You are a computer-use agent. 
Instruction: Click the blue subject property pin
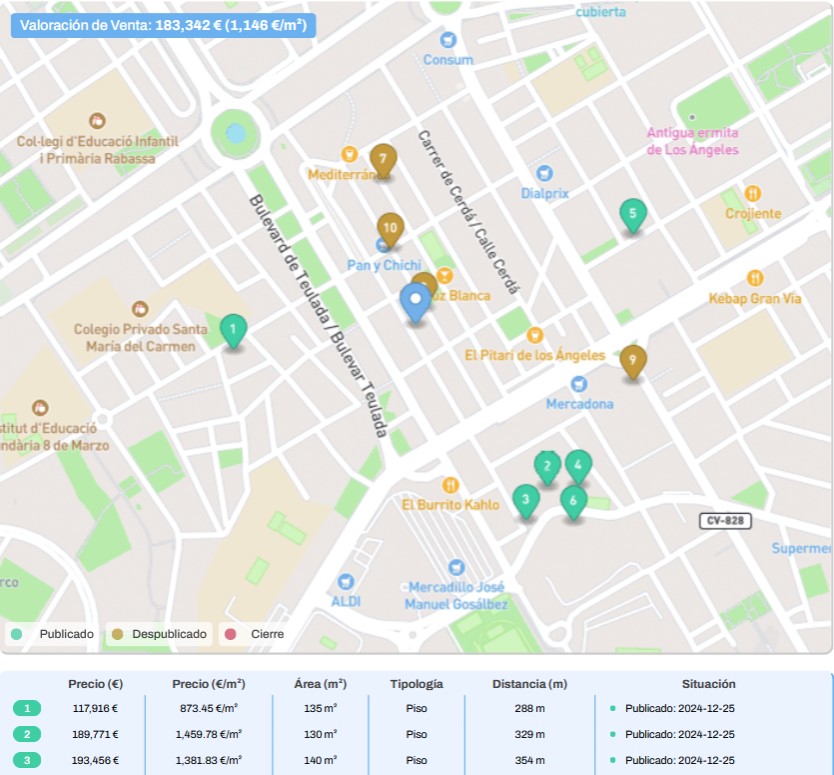[x=415, y=300]
